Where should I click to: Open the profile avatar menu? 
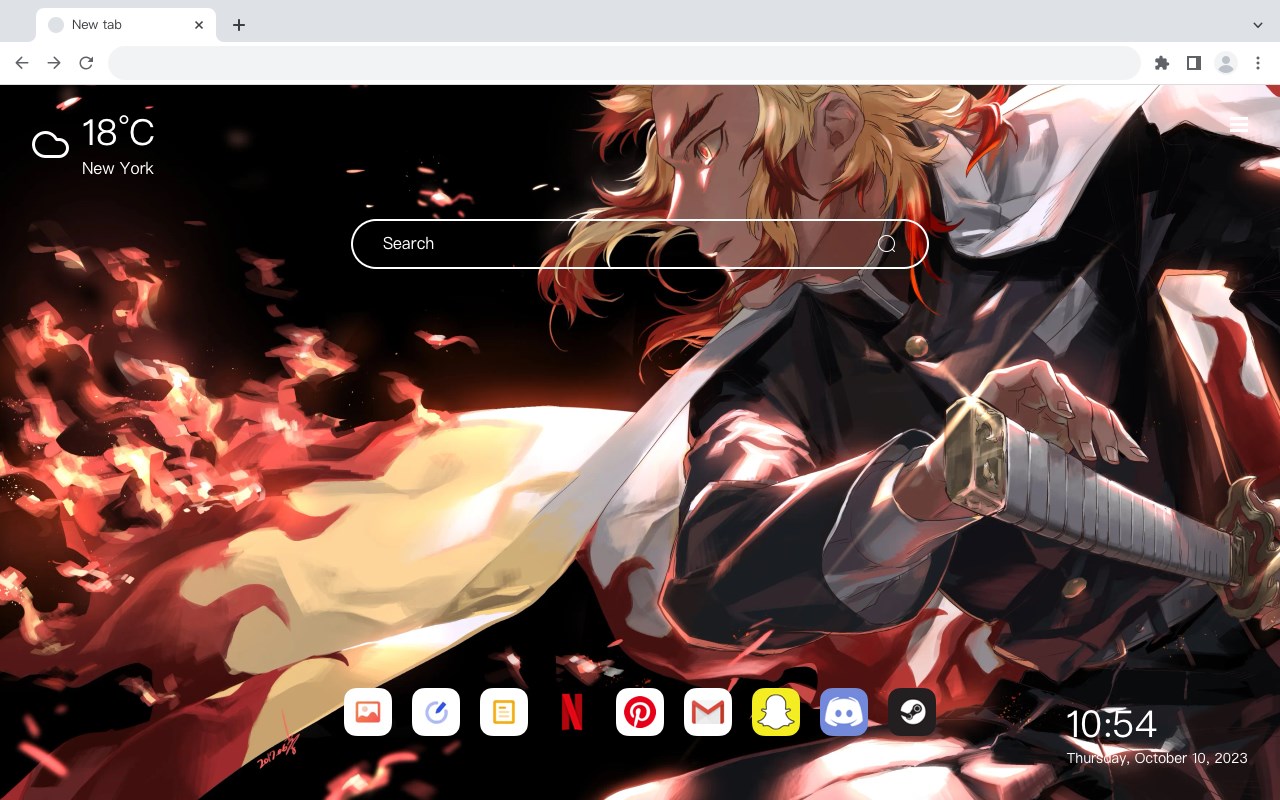tap(1226, 63)
